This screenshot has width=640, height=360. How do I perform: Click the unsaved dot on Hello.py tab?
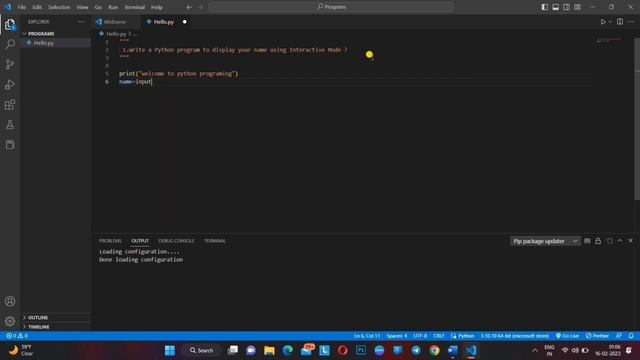(x=184, y=22)
